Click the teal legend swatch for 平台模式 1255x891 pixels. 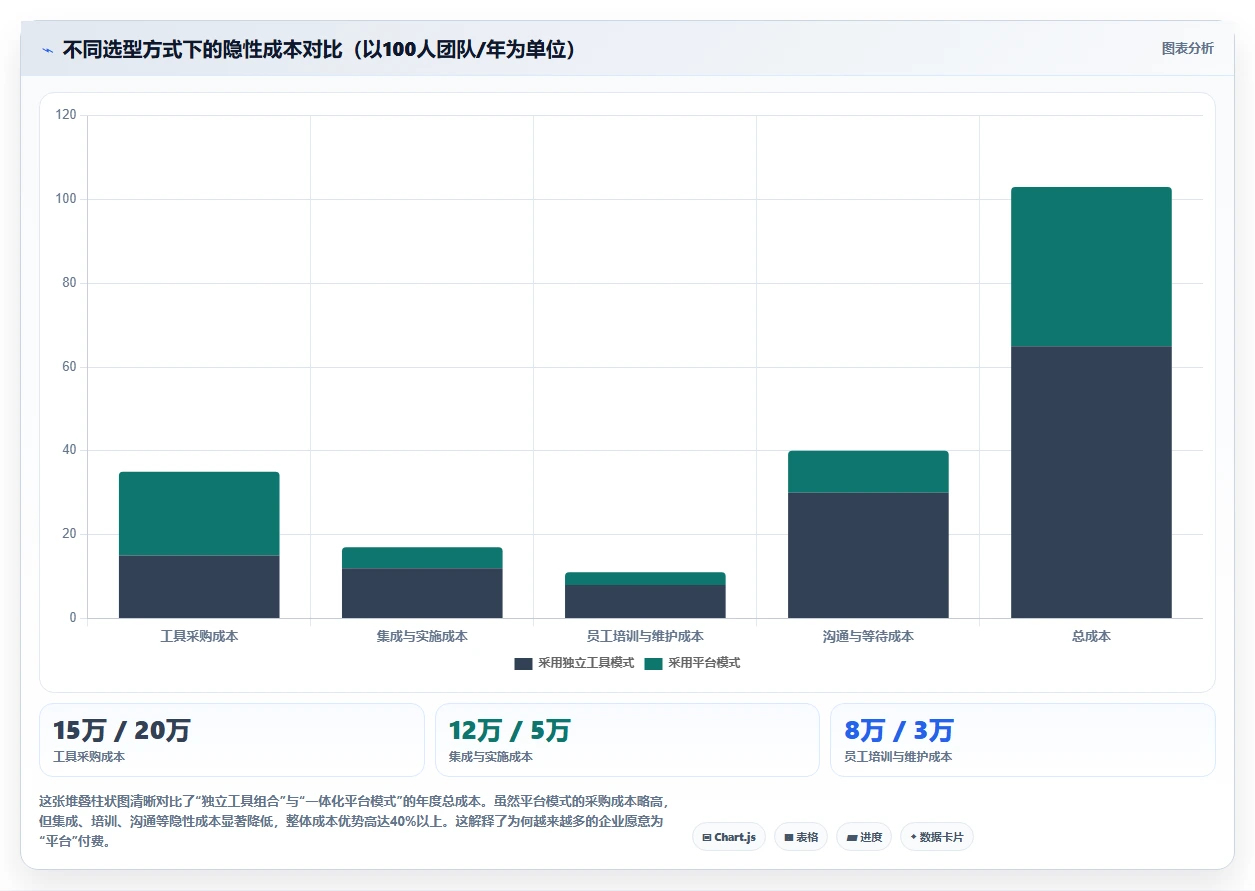653,663
